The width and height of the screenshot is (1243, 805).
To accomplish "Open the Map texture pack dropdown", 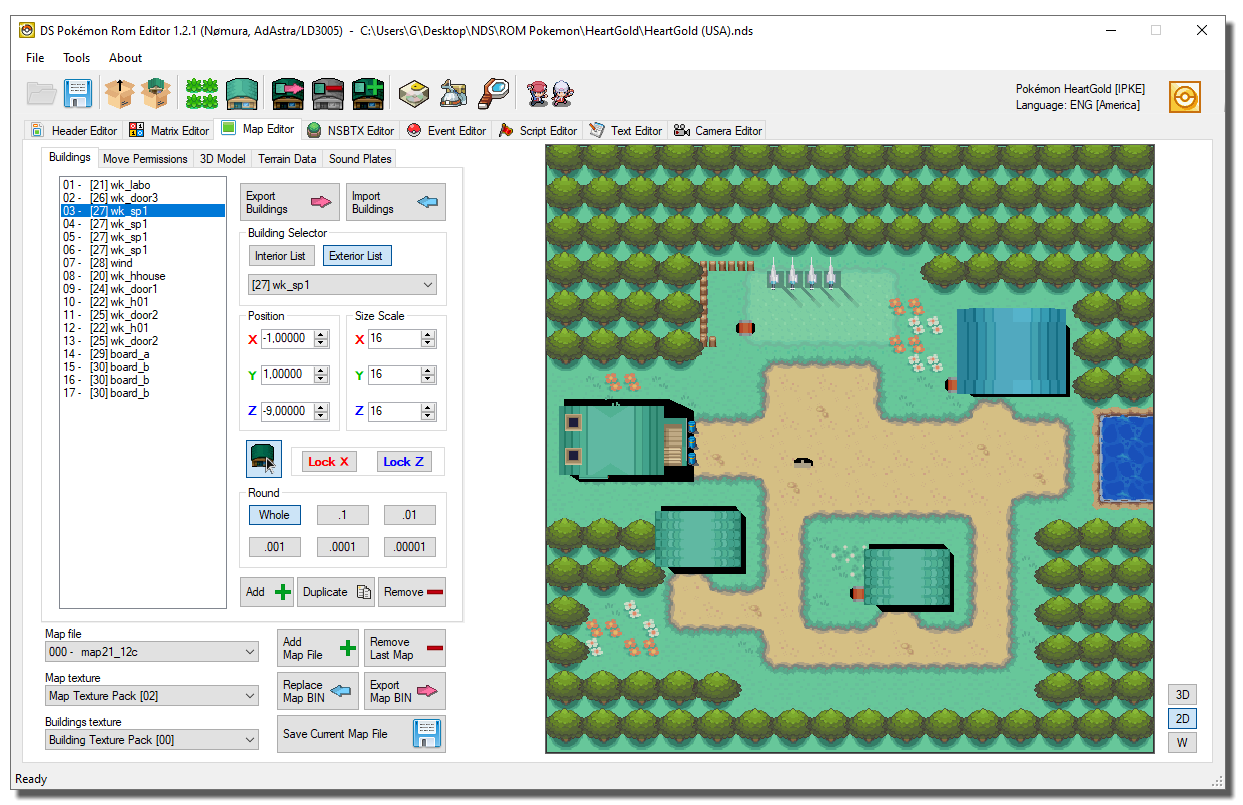I will (x=152, y=696).
